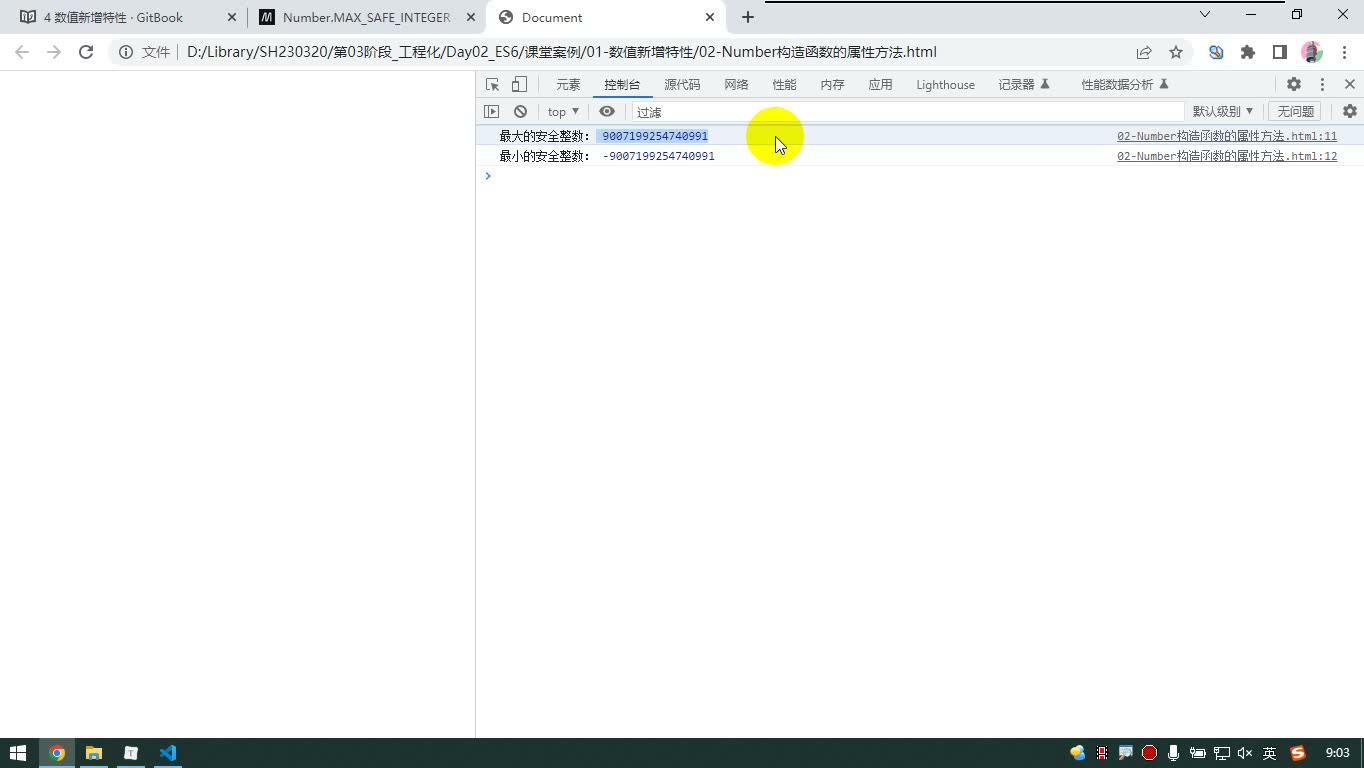Open the 默认级别 log level dropdown
This screenshot has height=768, width=1364.
pos(1223,112)
